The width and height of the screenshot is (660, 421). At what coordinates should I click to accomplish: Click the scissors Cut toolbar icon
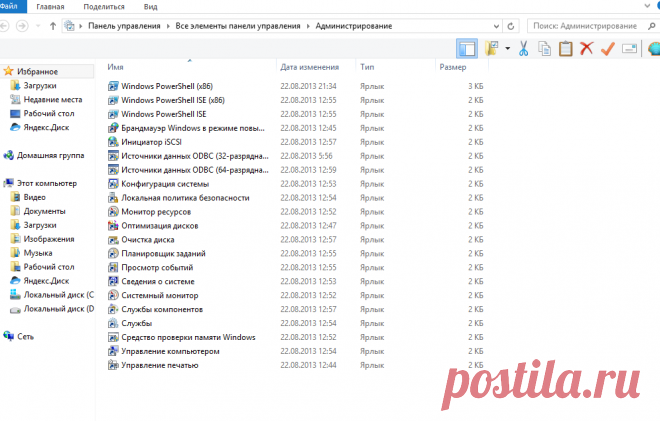[x=523, y=49]
